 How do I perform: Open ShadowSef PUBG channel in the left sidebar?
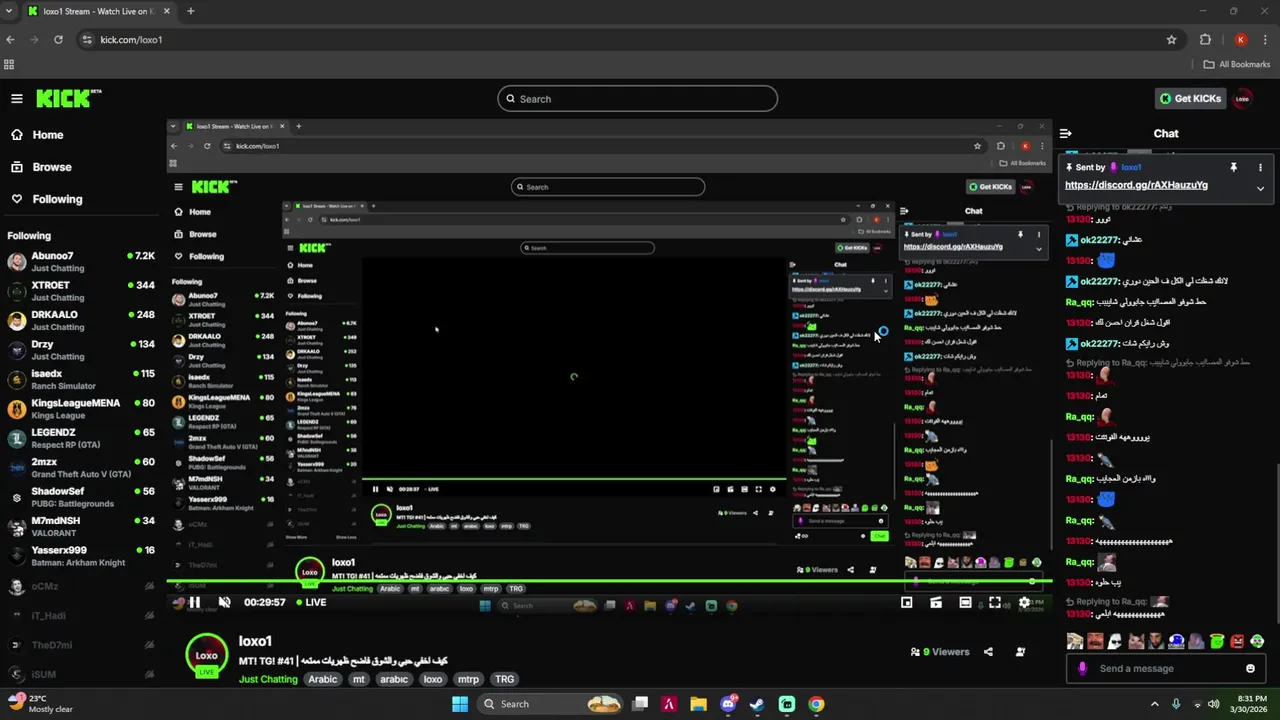click(x=80, y=497)
